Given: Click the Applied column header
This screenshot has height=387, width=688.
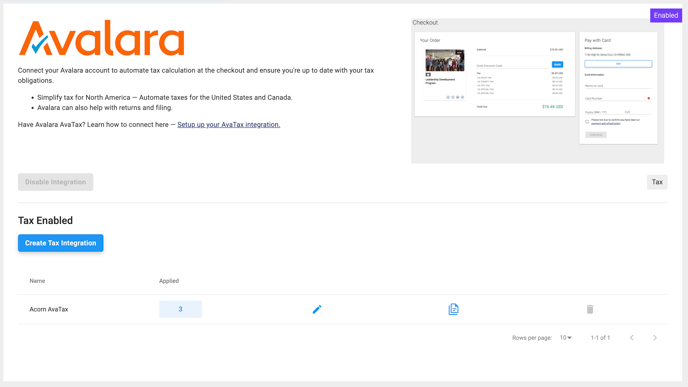Looking at the screenshot, I should pos(169,281).
